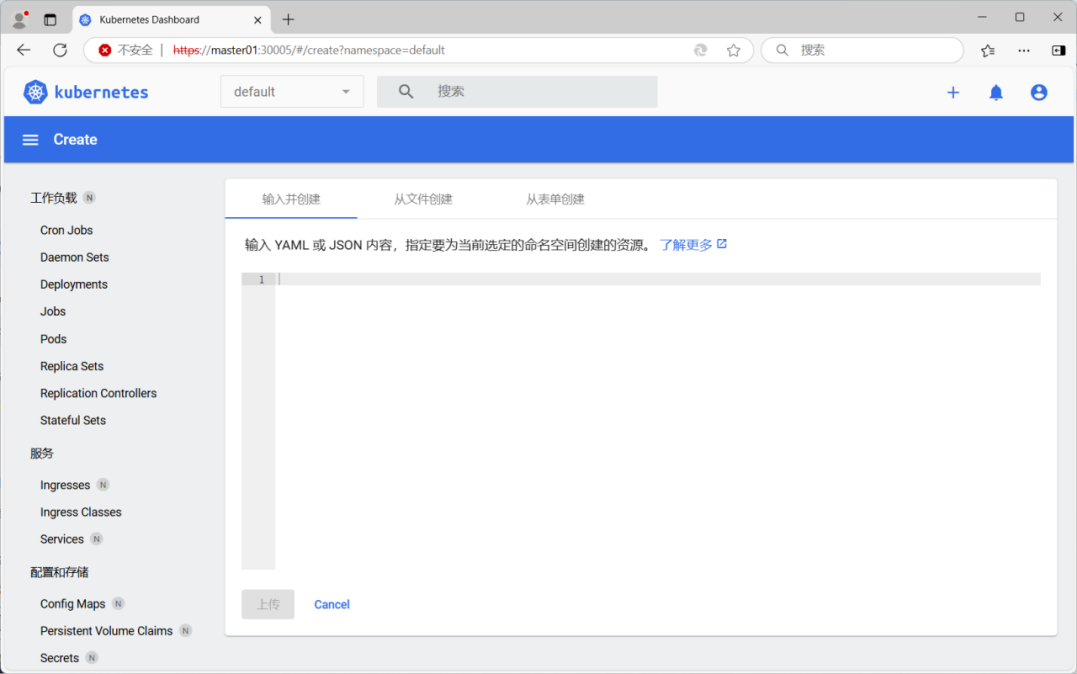Switch to the 输入并创建 tab
Screen dimensions: 1077x674
pyautogui.click(x=291, y=199)
